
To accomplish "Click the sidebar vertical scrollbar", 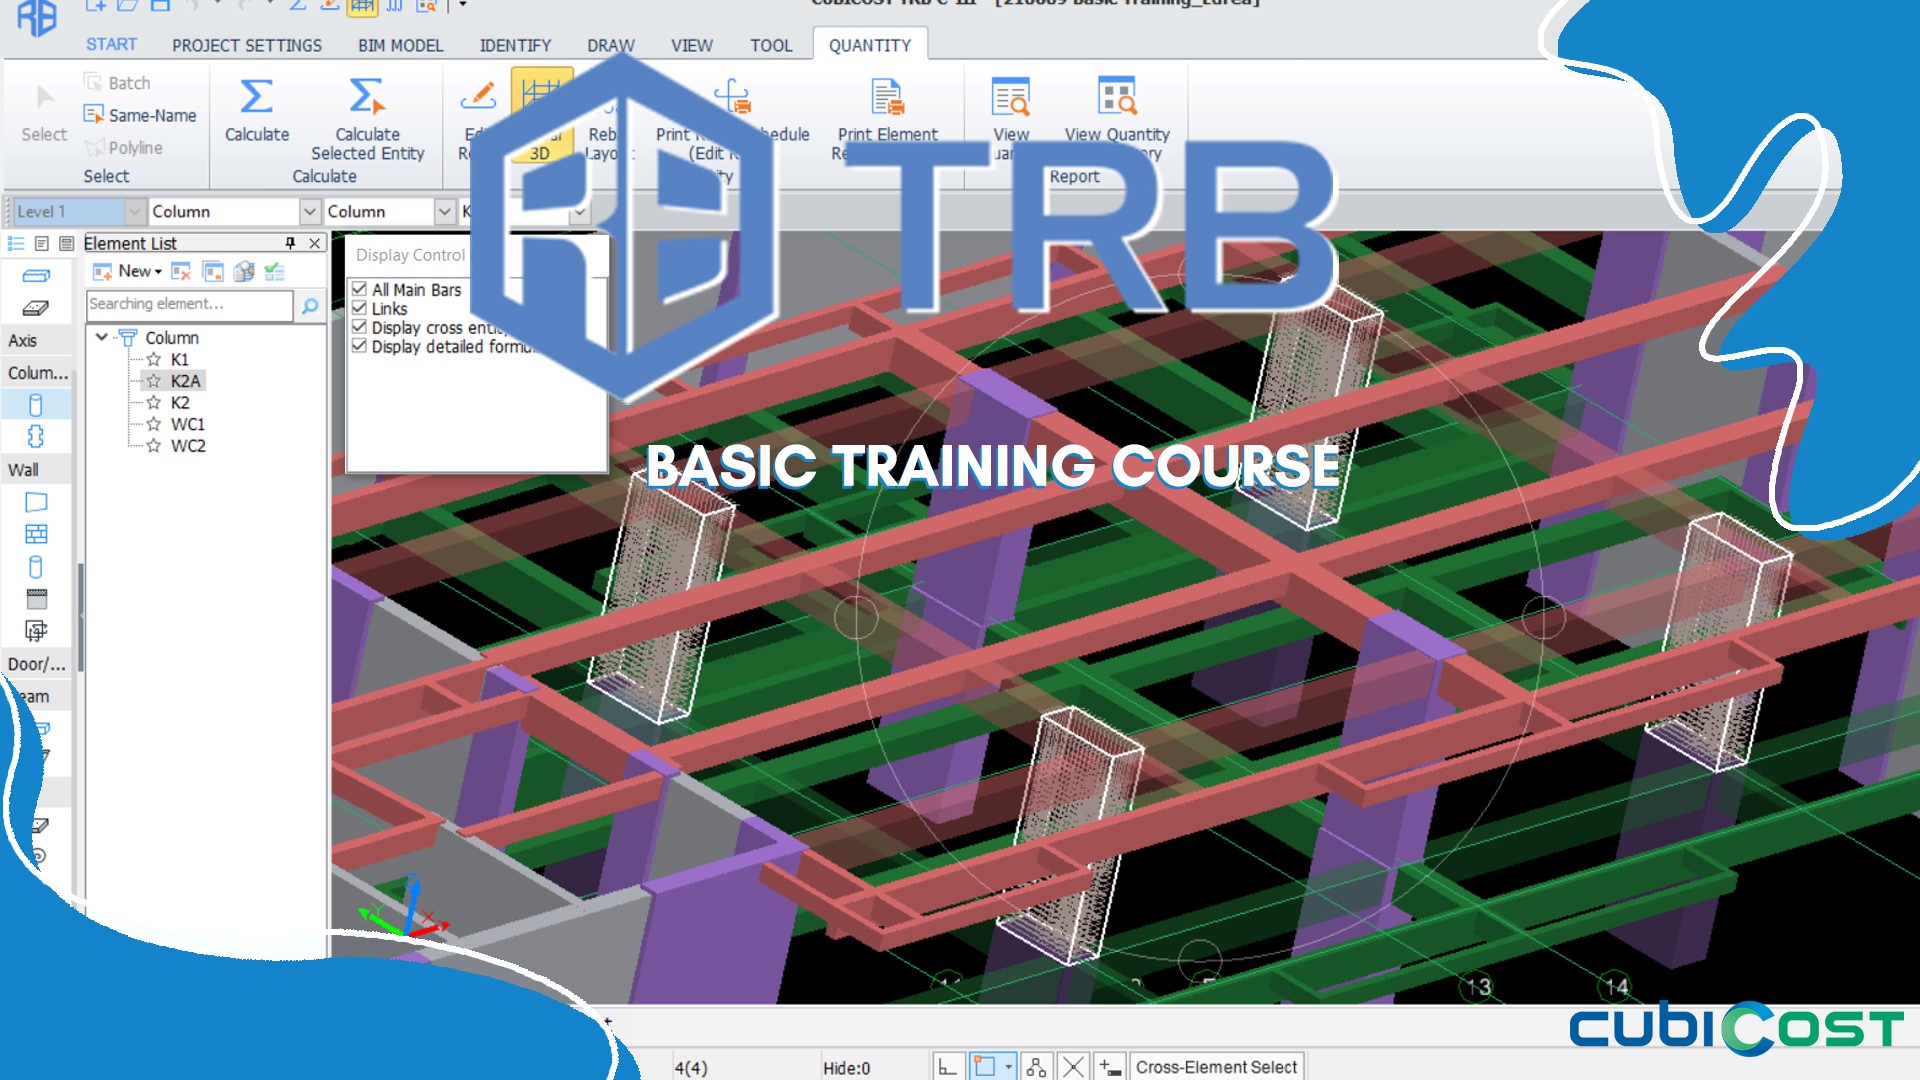I will (x=80, y=615).
